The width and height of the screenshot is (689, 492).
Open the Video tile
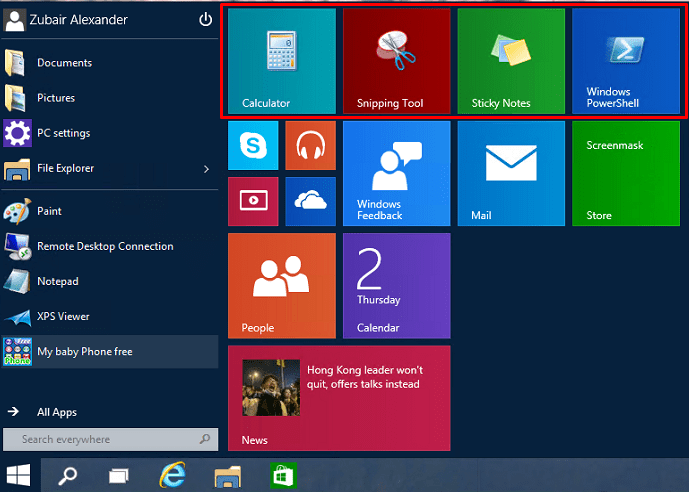pyautogui.click(x=253, y=202)
